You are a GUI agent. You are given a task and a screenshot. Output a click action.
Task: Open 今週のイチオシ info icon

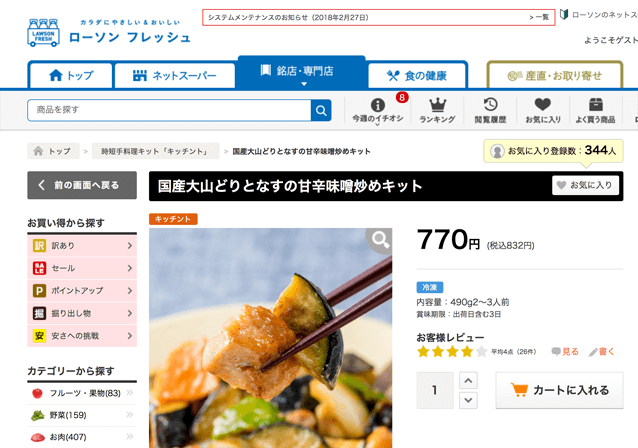[x=378, y=105]
